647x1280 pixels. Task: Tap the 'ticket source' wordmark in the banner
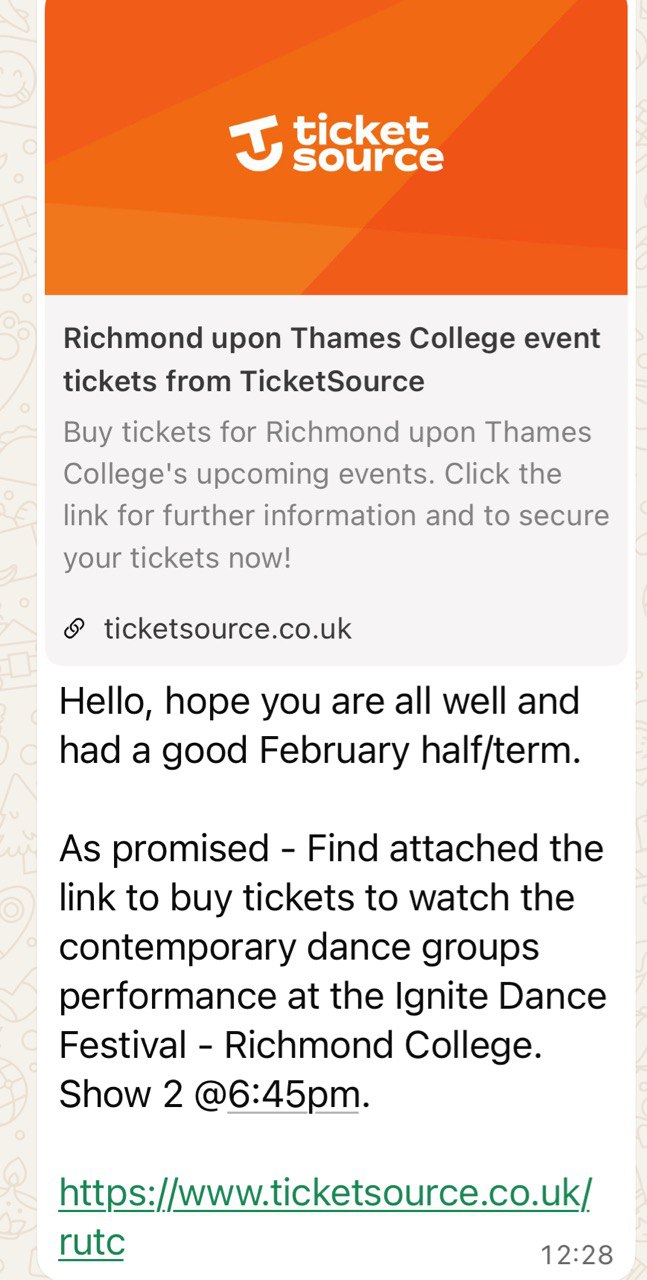pyautogui.click(x=366, y=143)
